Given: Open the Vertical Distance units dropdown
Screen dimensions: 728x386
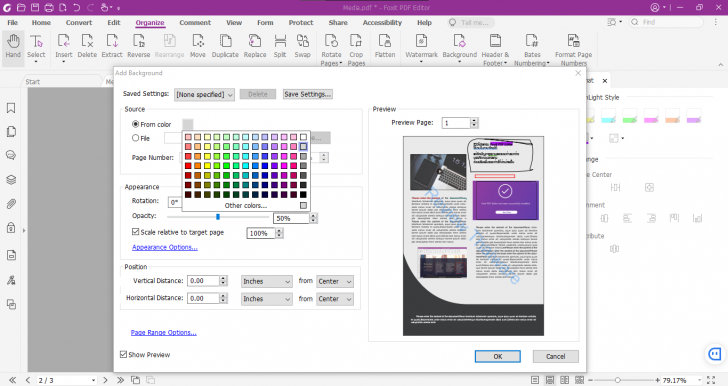Looking at the screenshot, I should coord(266,281).
